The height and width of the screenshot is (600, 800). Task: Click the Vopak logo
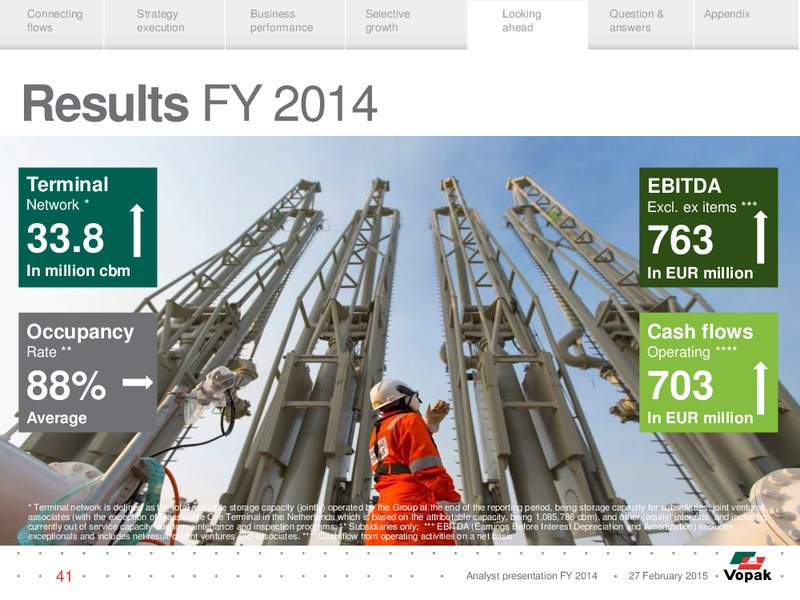pos(747,567)
